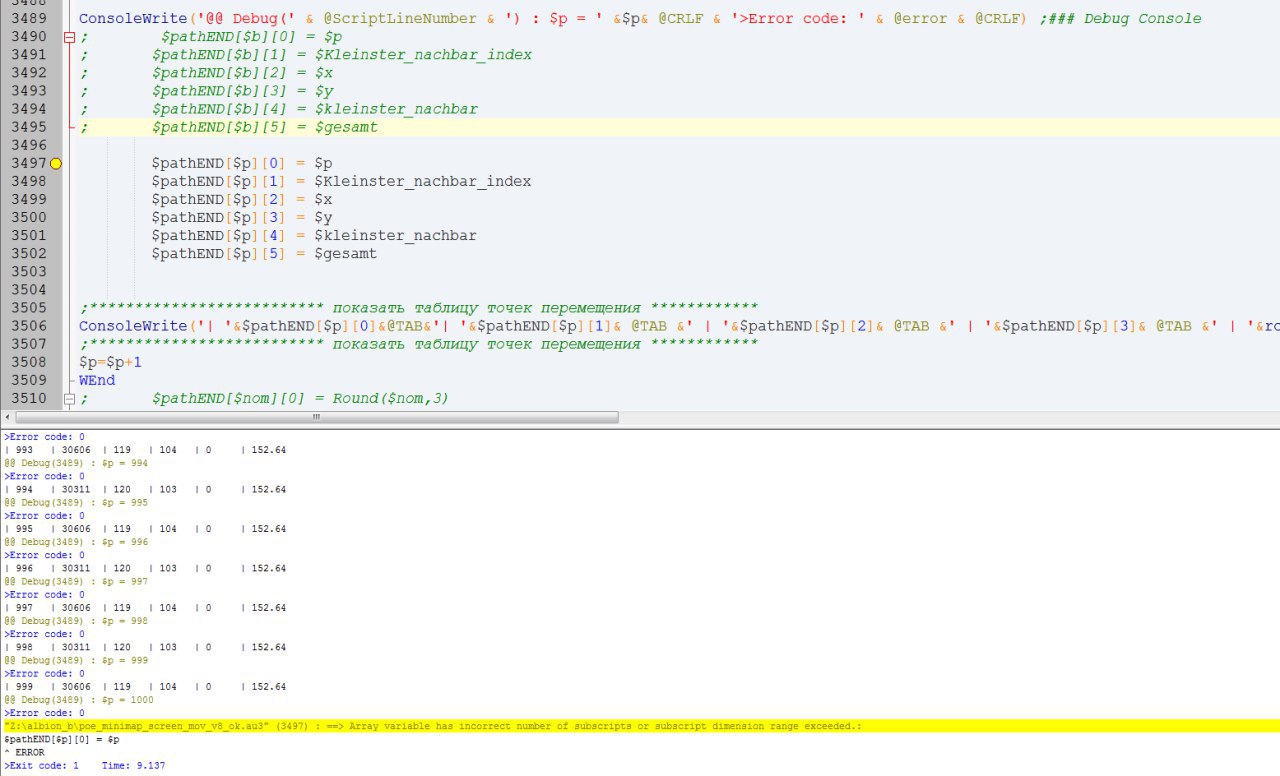Click the 'WEnd' keyword

click(97, 380)
